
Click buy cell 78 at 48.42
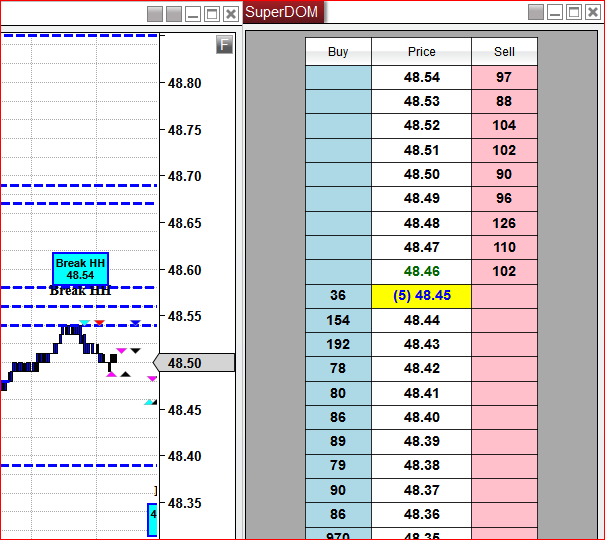(x=338, y=369)
